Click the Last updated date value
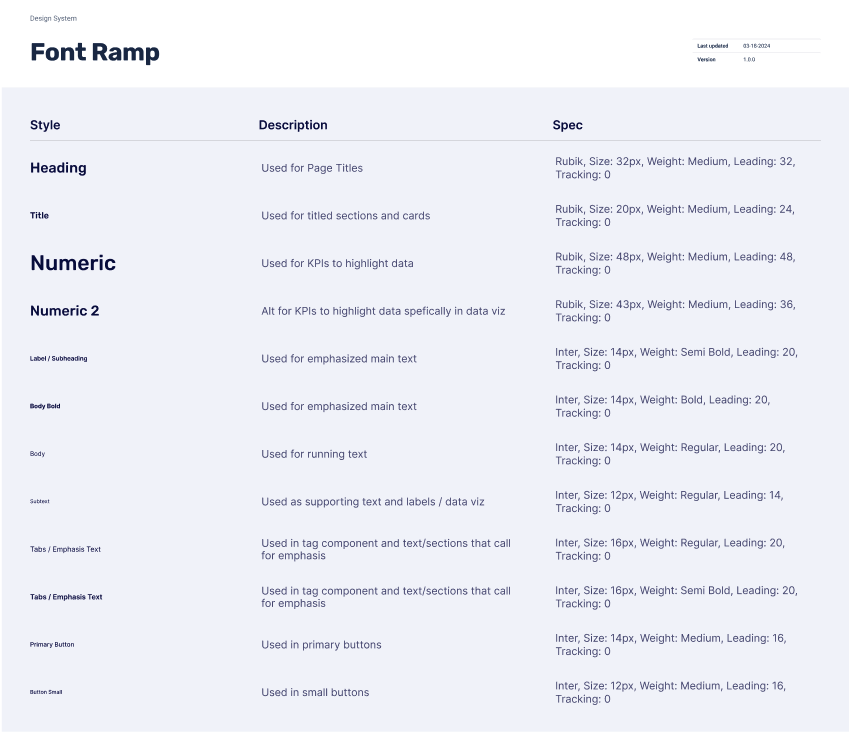This screenshot has height=732, width=849. (x=756, y=46)
